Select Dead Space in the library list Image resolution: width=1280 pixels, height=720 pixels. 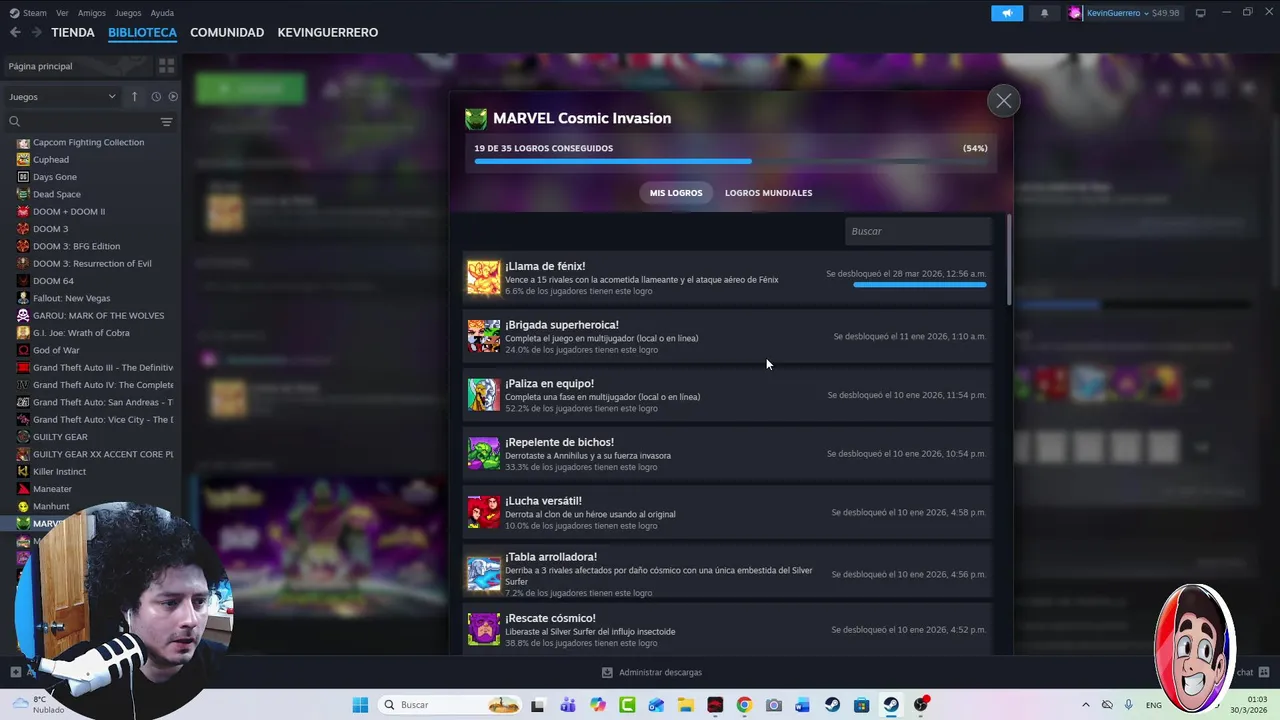pos(57,194)
